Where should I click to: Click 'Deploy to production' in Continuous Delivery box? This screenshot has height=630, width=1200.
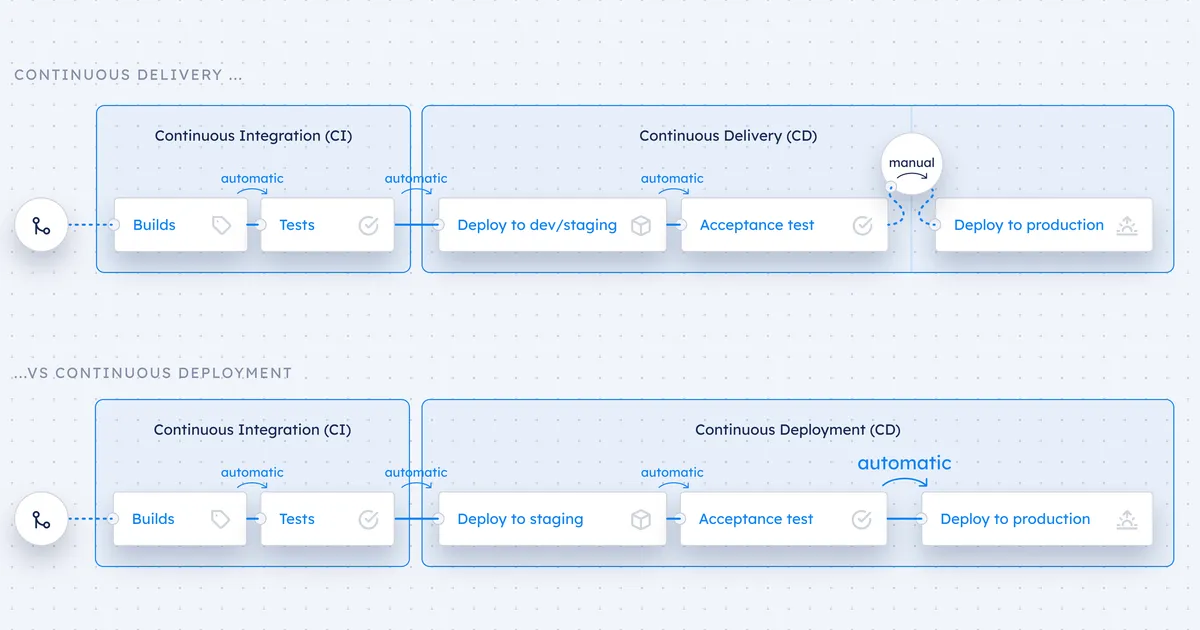point(1029,225)
